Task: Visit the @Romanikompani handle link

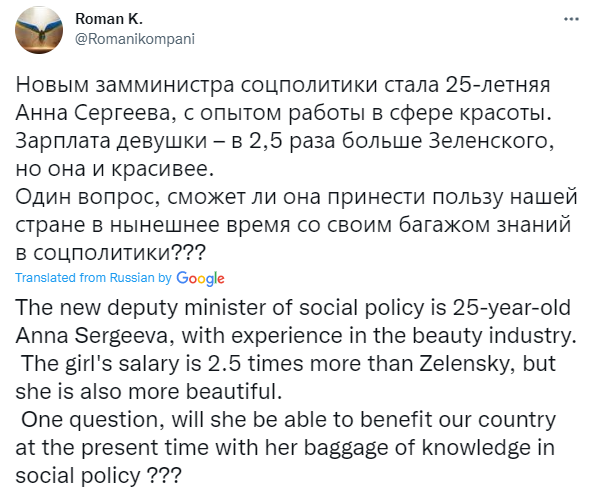Action: coord(135,39)
